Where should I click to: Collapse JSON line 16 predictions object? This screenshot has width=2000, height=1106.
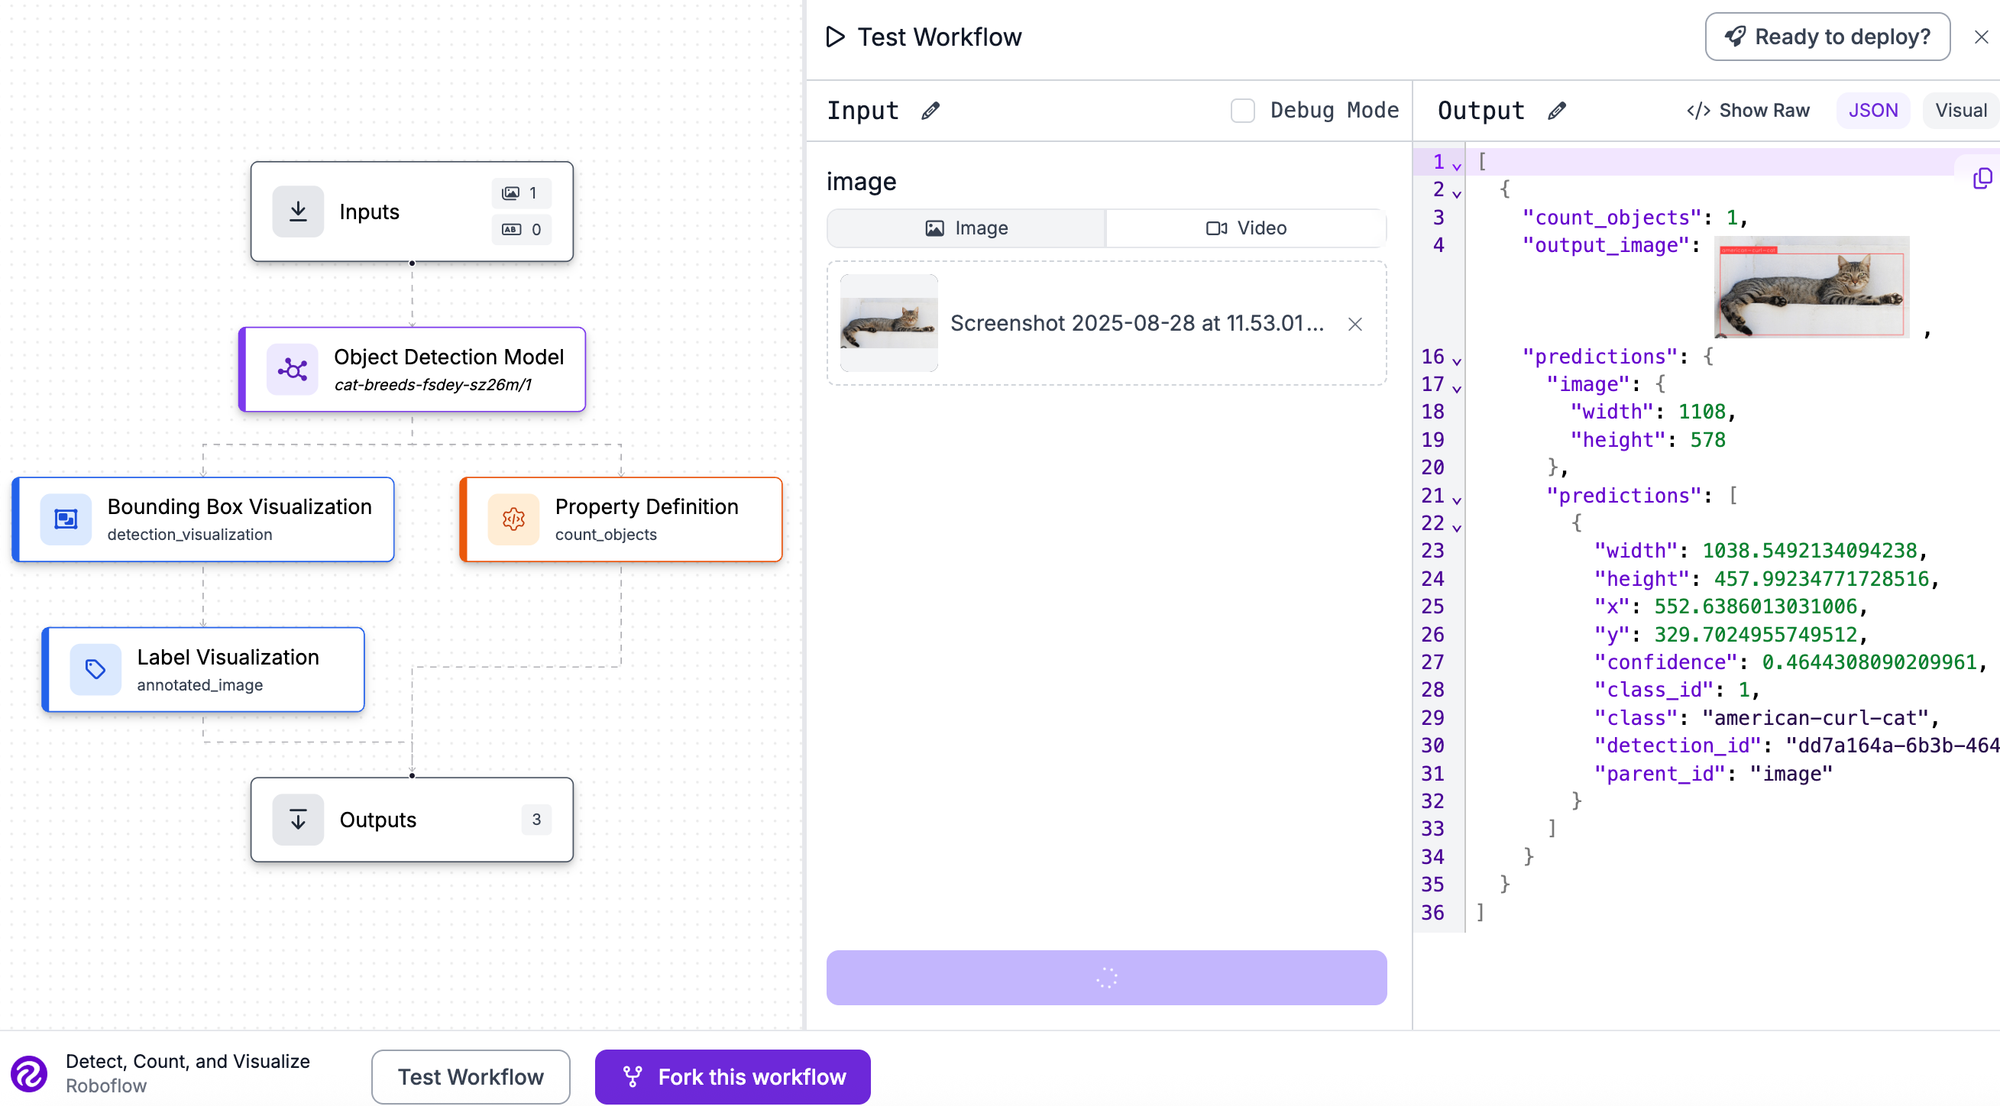point(1457,361)
